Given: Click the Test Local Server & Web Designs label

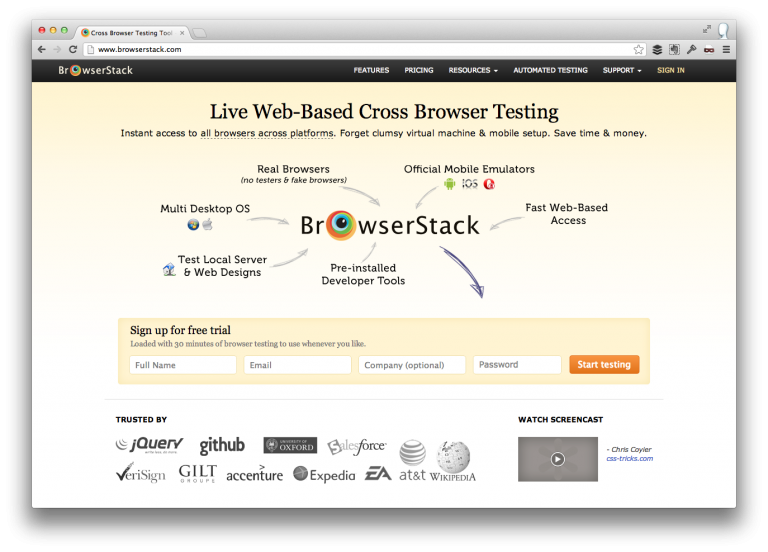Looking at the screenshot, I should tap(222, 266).
